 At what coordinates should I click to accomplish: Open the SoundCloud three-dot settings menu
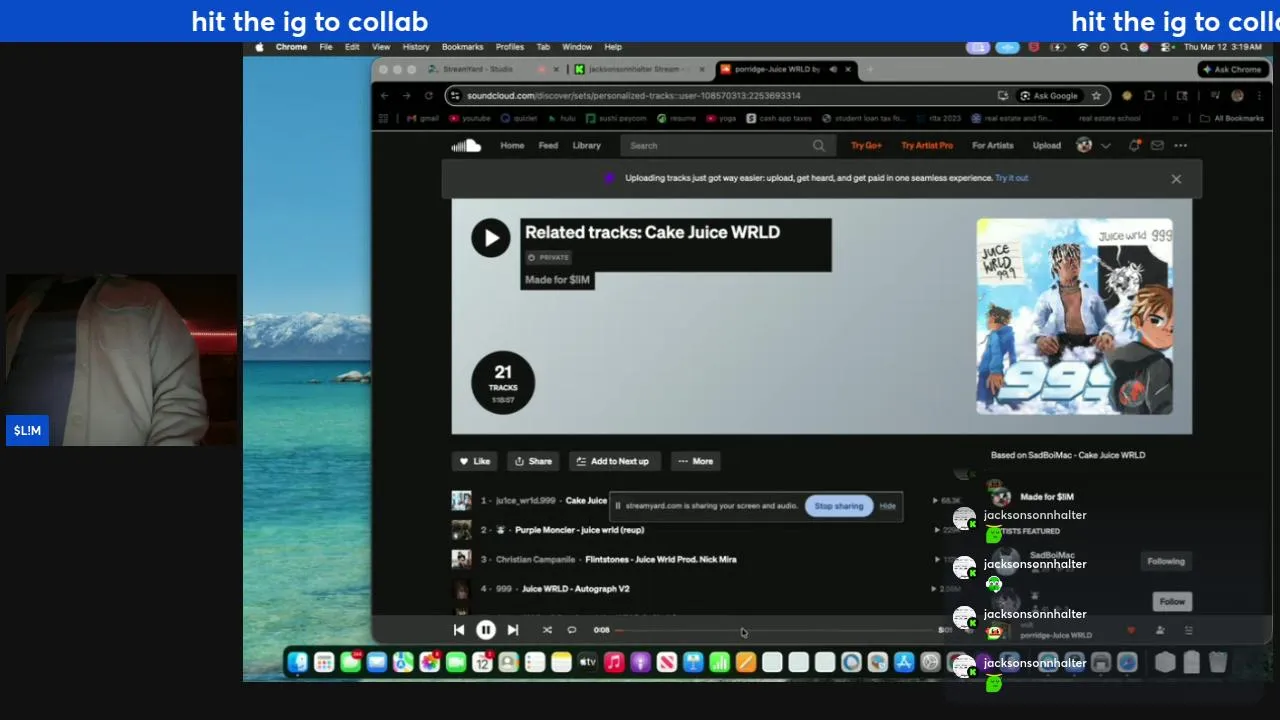coord(1181,146)
